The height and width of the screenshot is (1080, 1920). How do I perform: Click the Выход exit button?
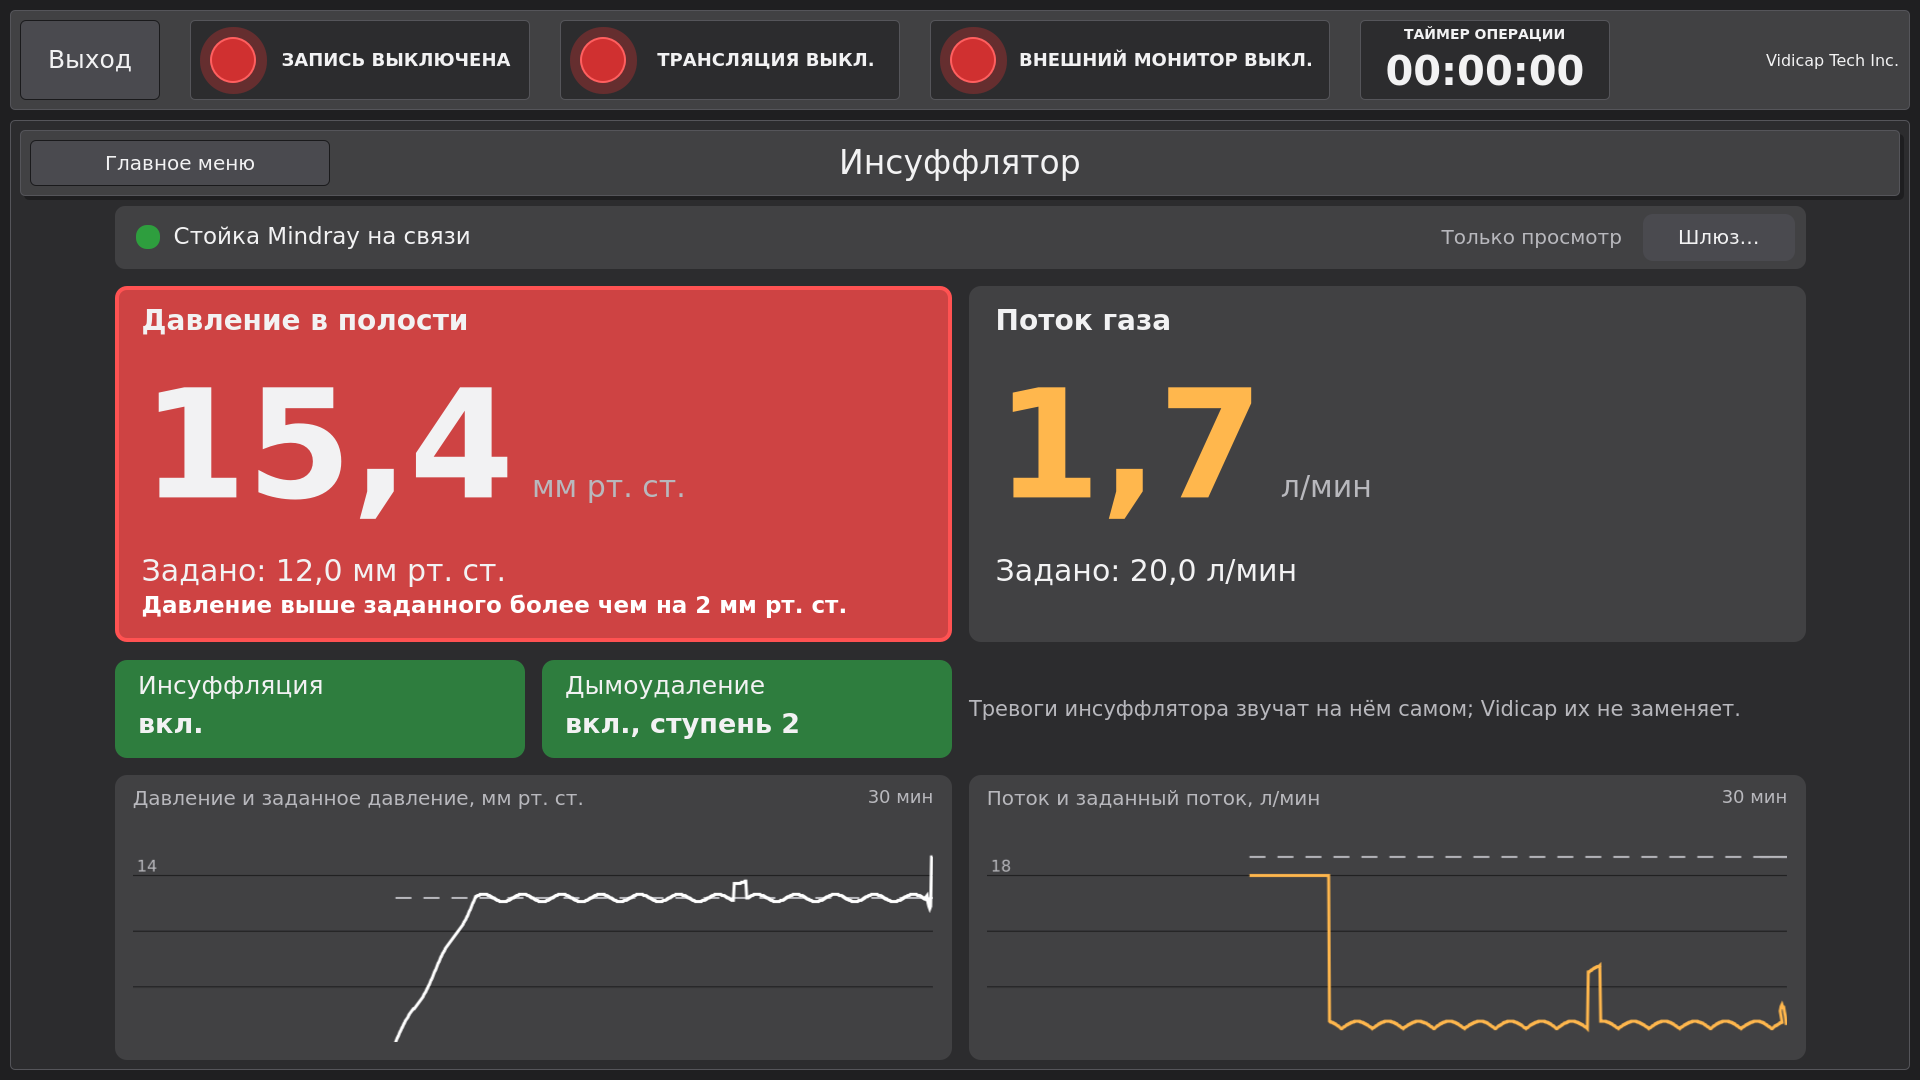(90, 60)
